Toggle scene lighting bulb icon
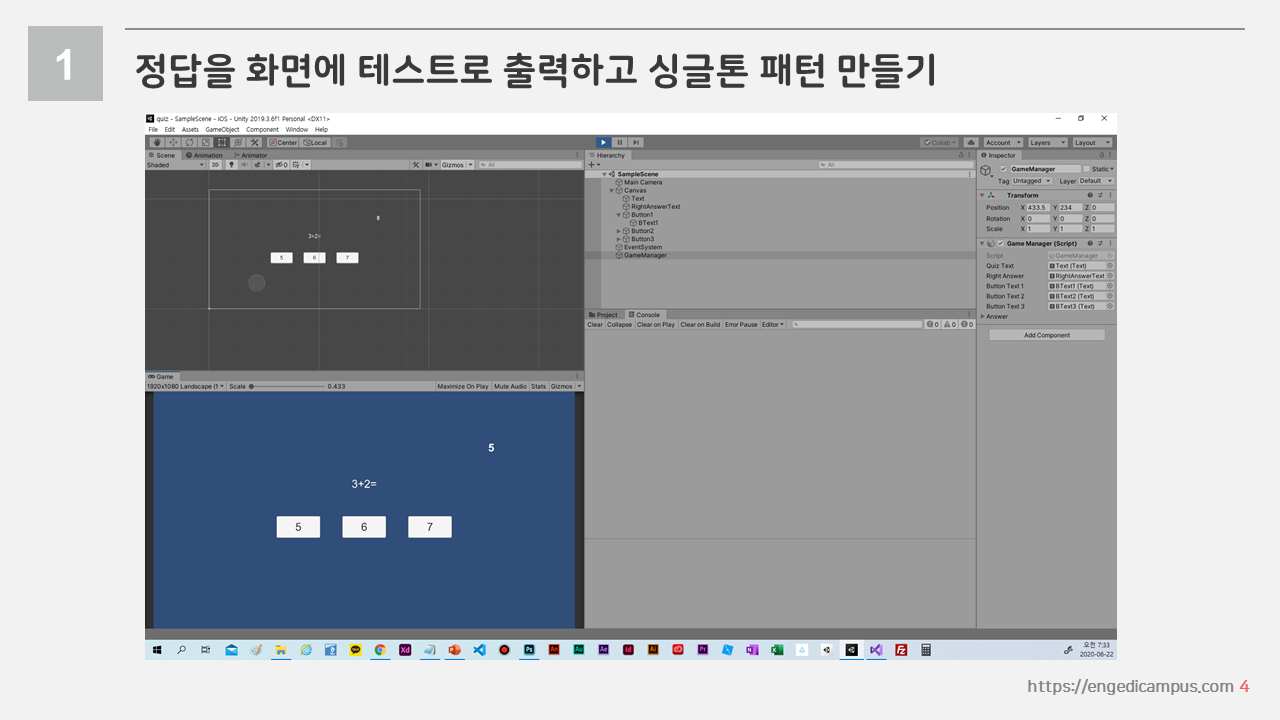 [231, 165]
